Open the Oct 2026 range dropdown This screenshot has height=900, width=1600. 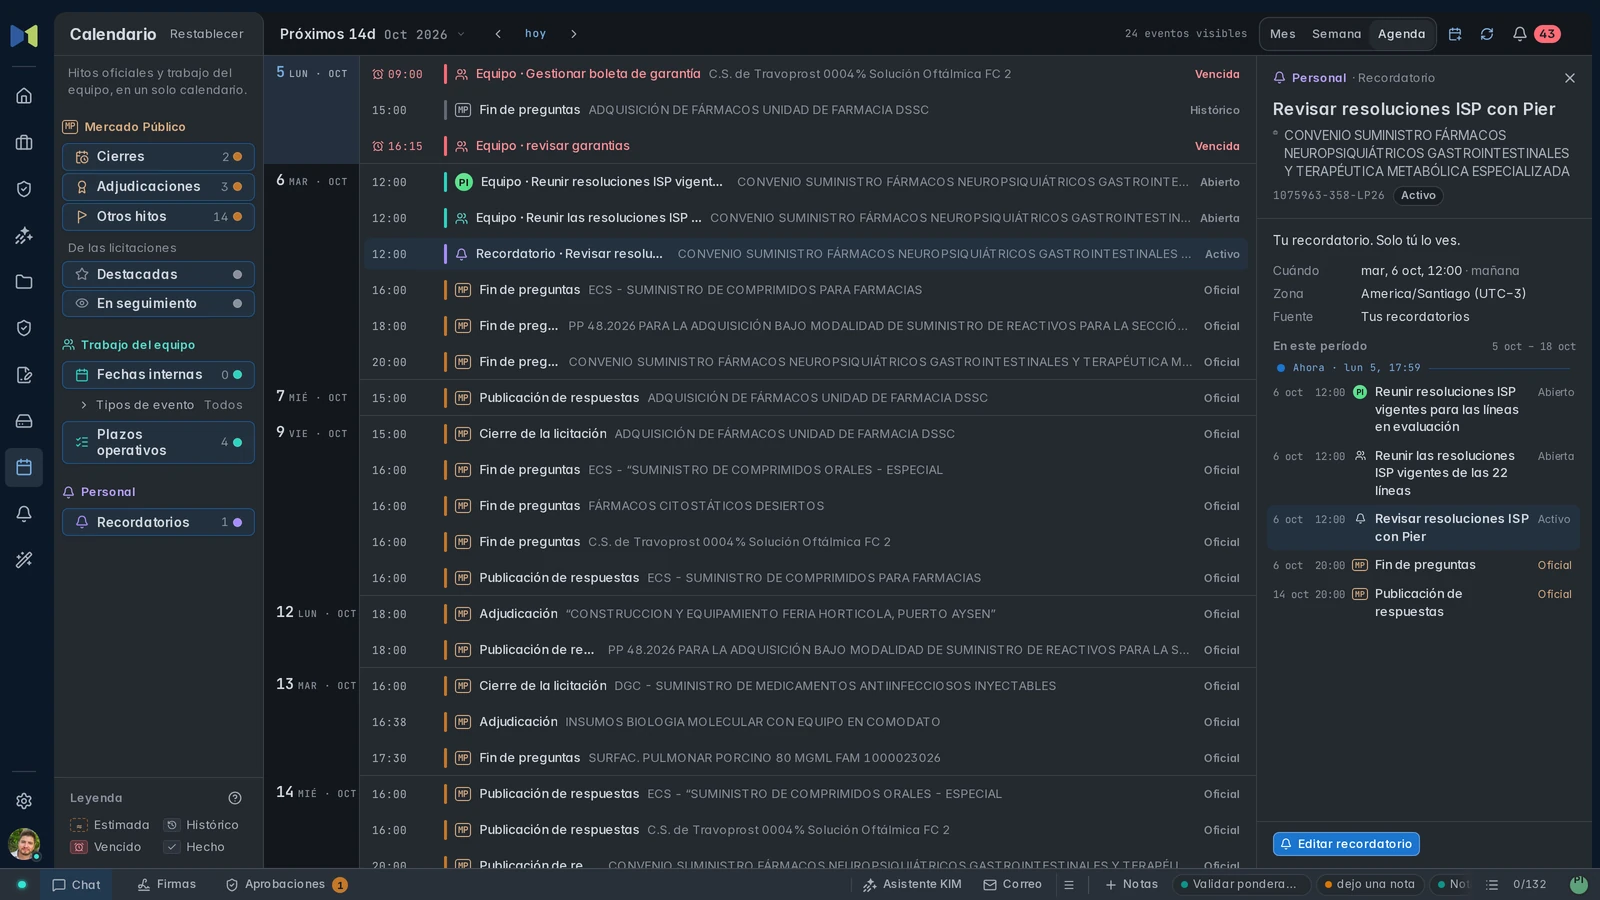click(425, 34)
